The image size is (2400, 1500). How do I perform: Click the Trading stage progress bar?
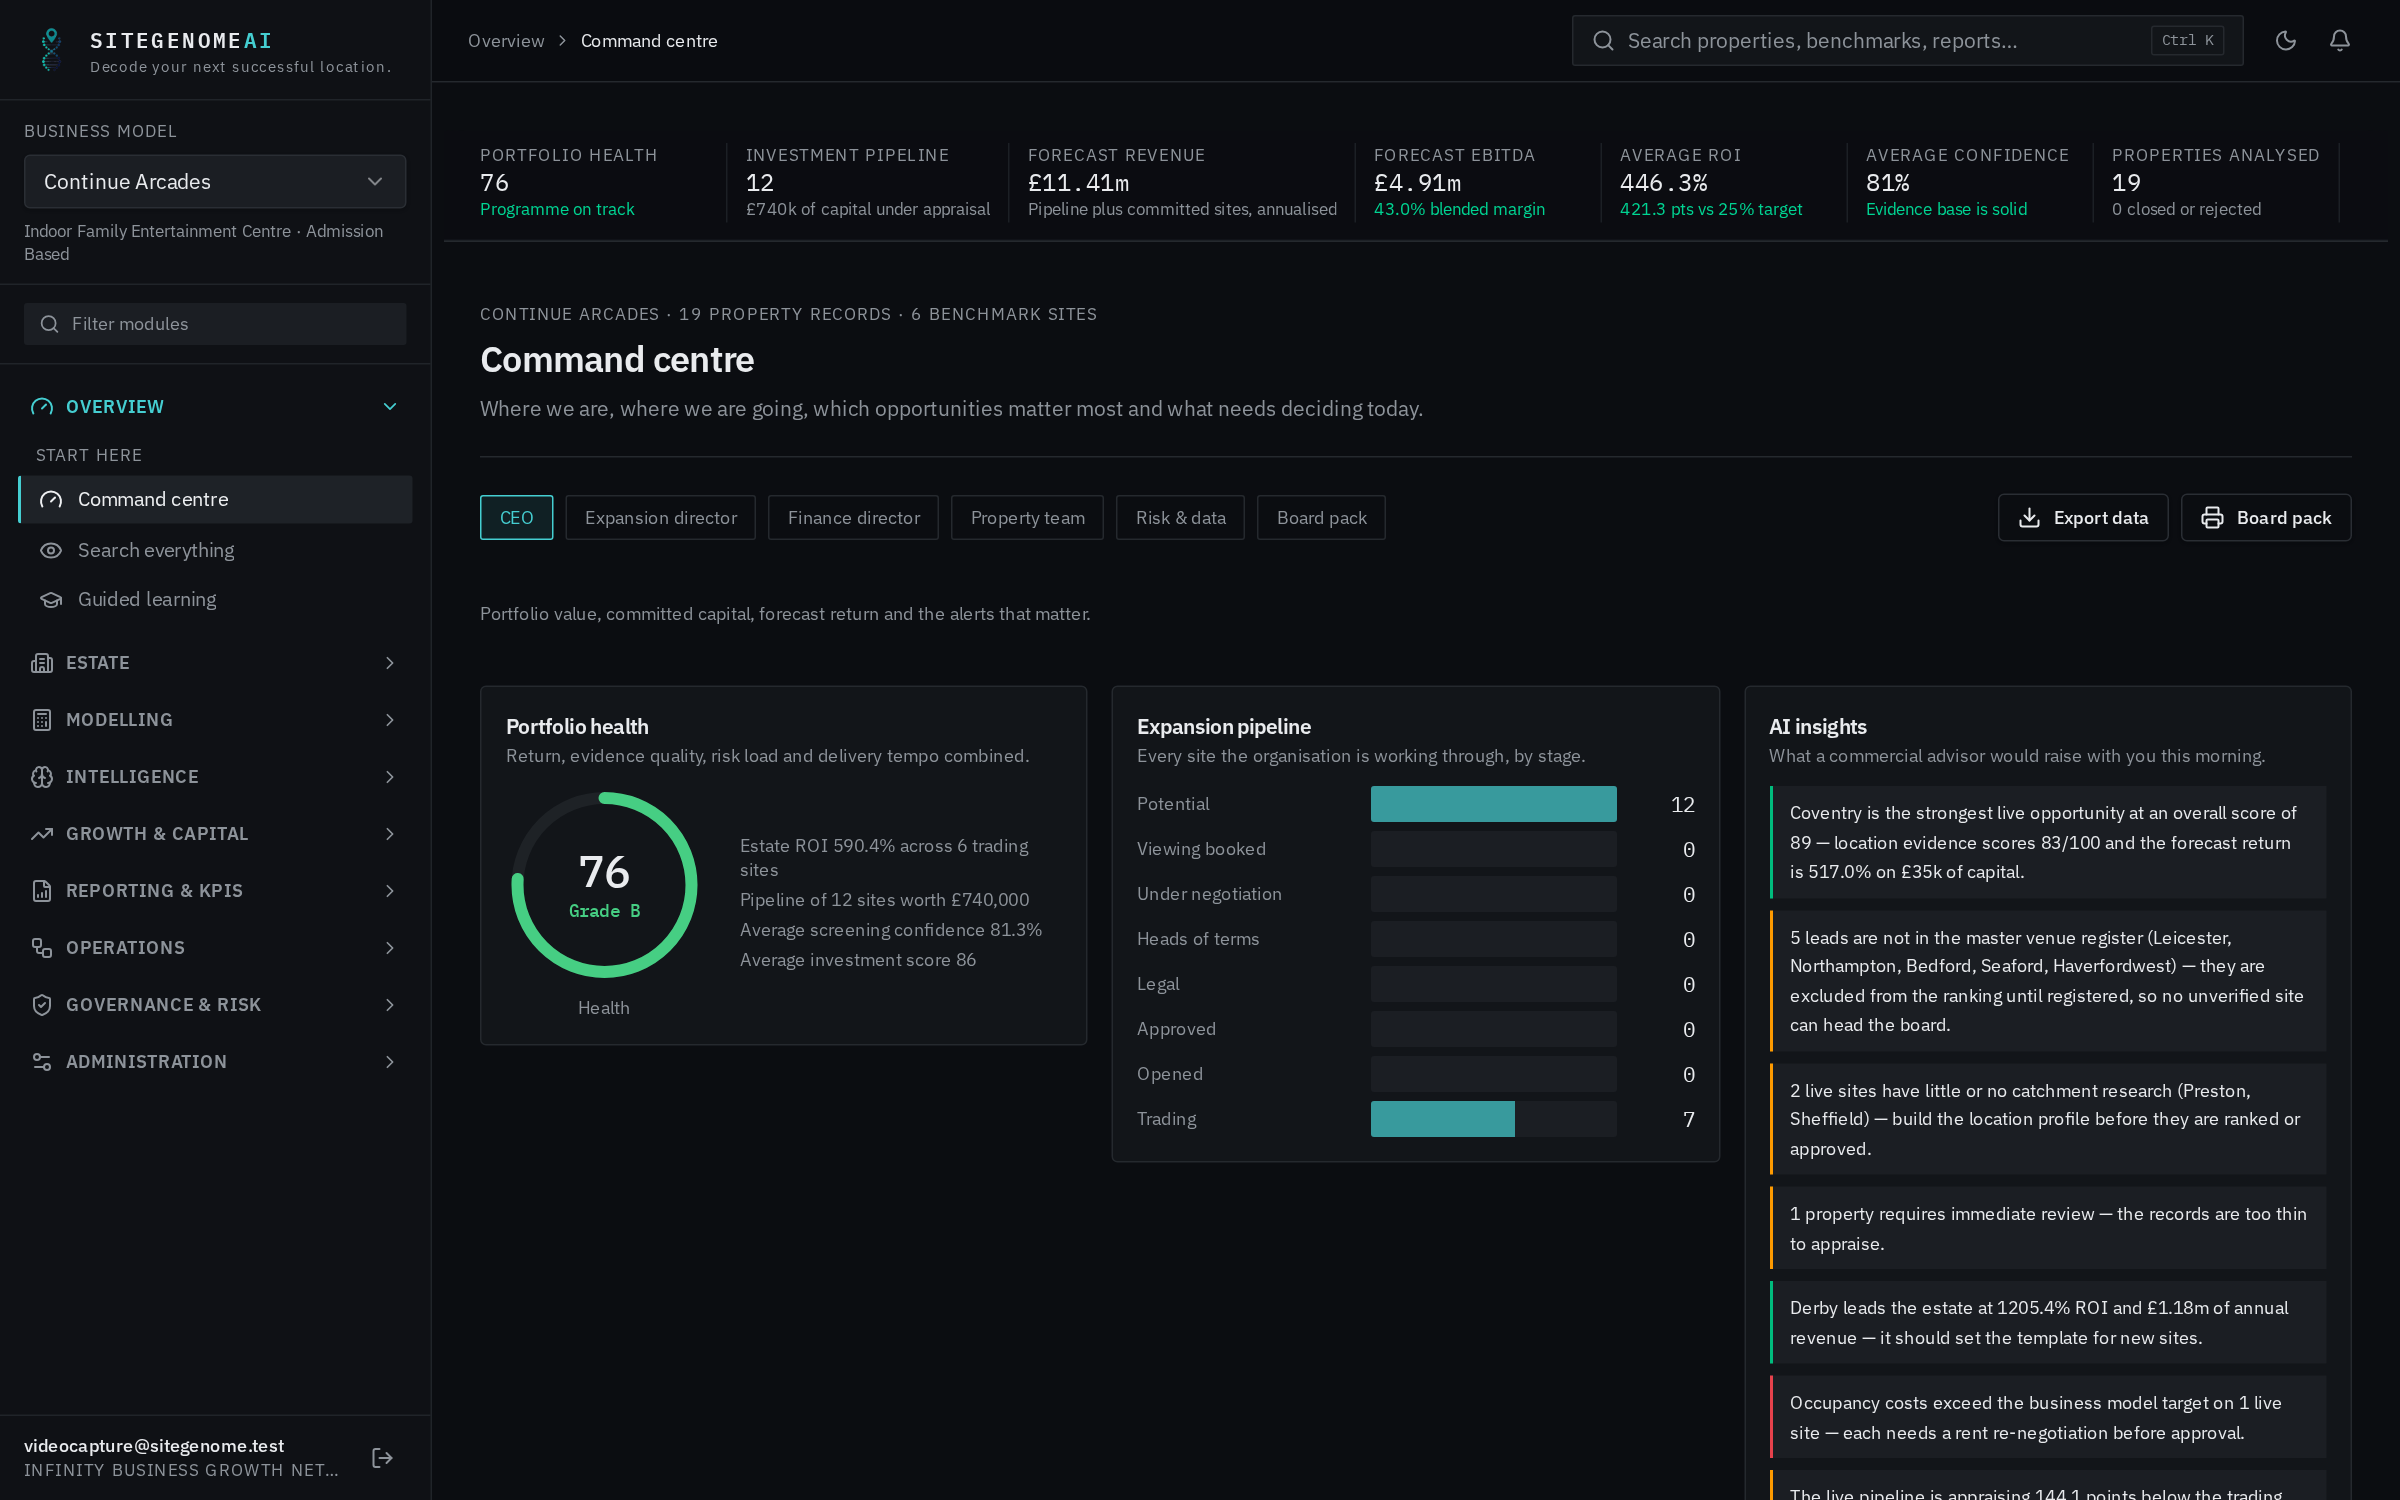tap(1493, 1119)
